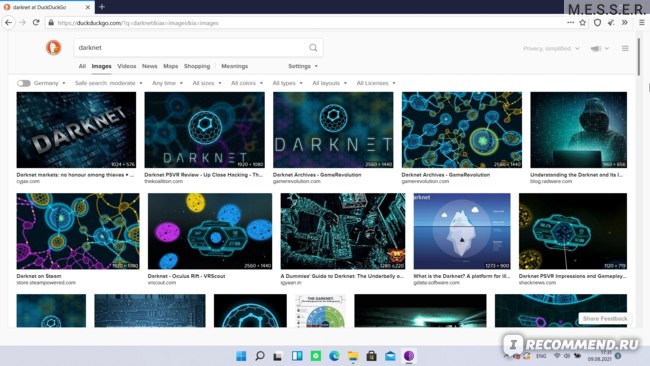Open the blog.radware.com source link
Image resolution: width=650 pixels, height=366 pixels.
551,182
